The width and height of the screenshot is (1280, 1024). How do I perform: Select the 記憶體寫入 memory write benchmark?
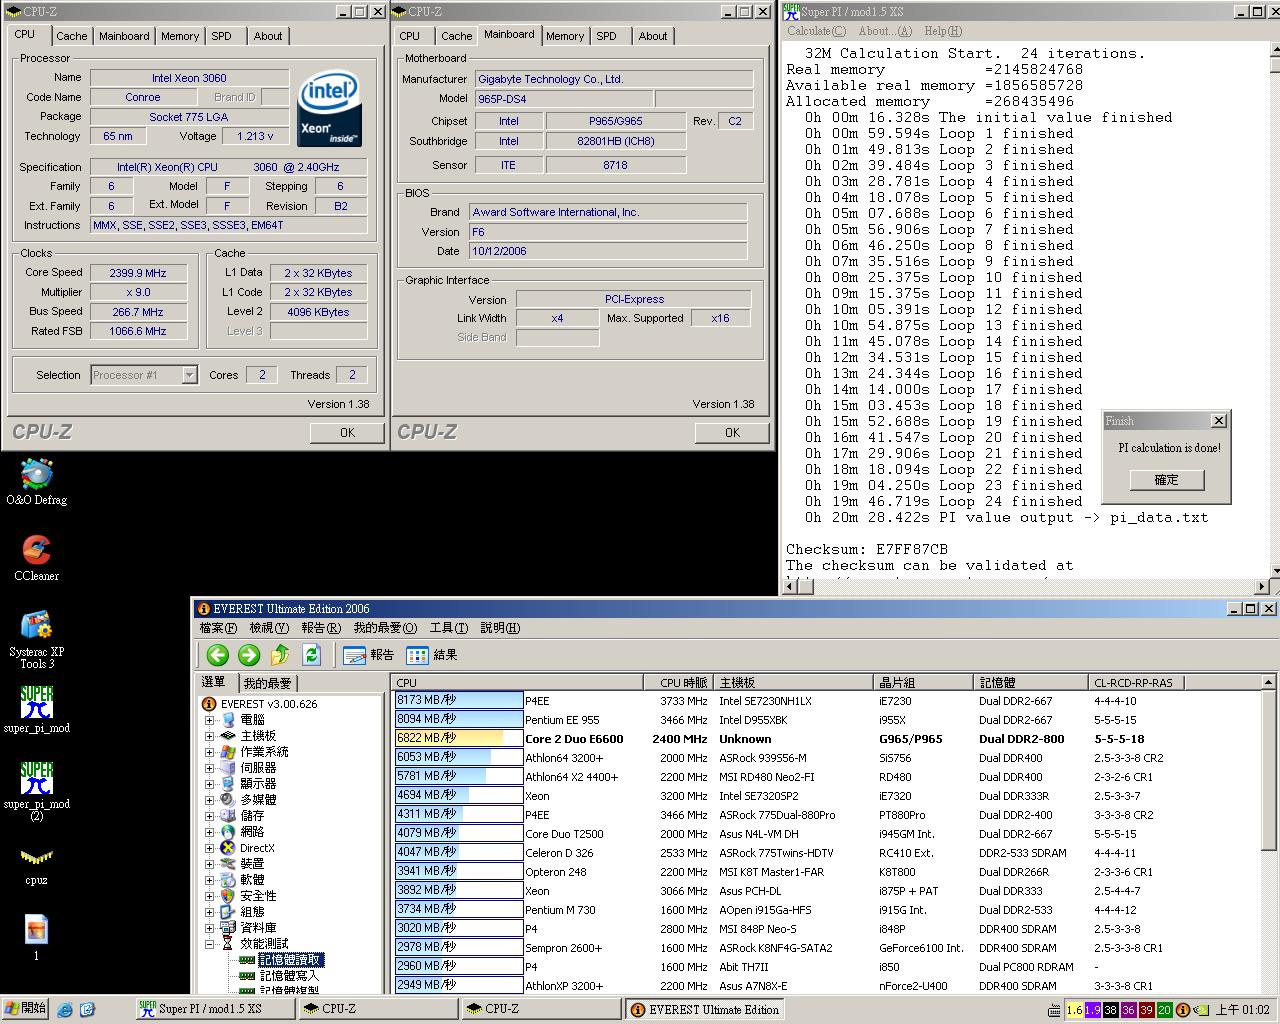(289, 976)
